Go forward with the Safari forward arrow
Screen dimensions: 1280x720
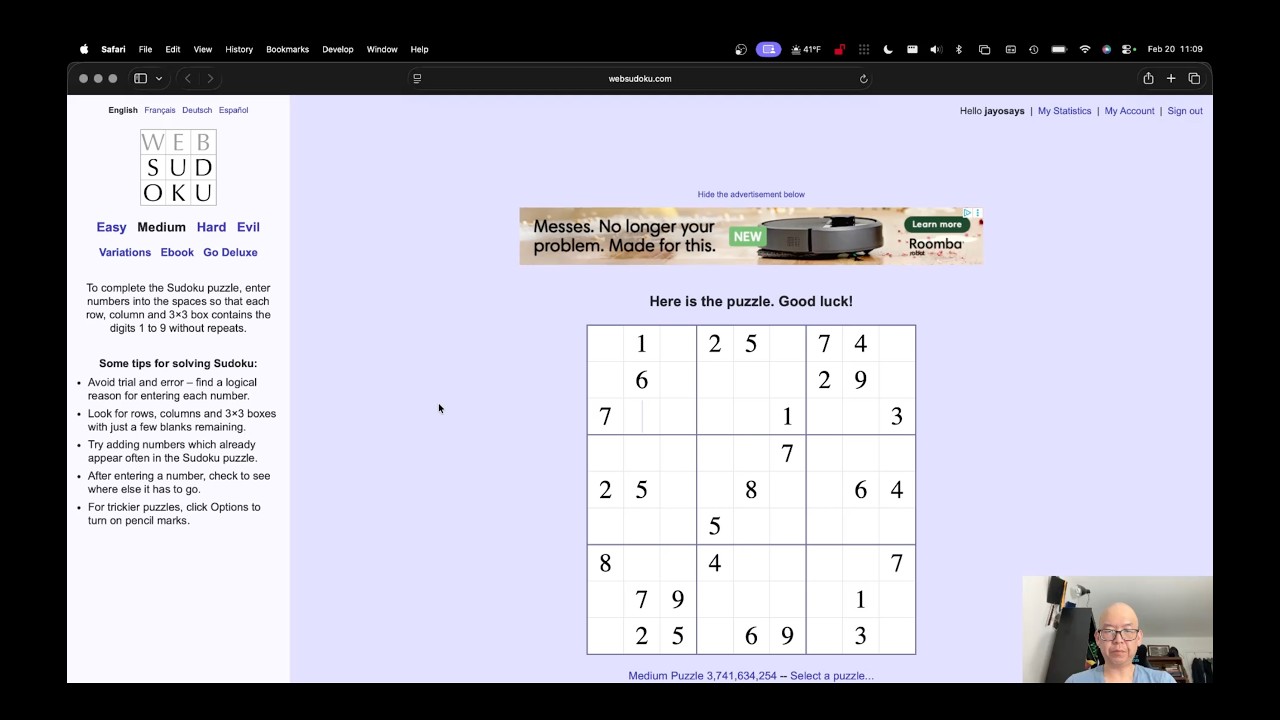click(x=210, y=78)
